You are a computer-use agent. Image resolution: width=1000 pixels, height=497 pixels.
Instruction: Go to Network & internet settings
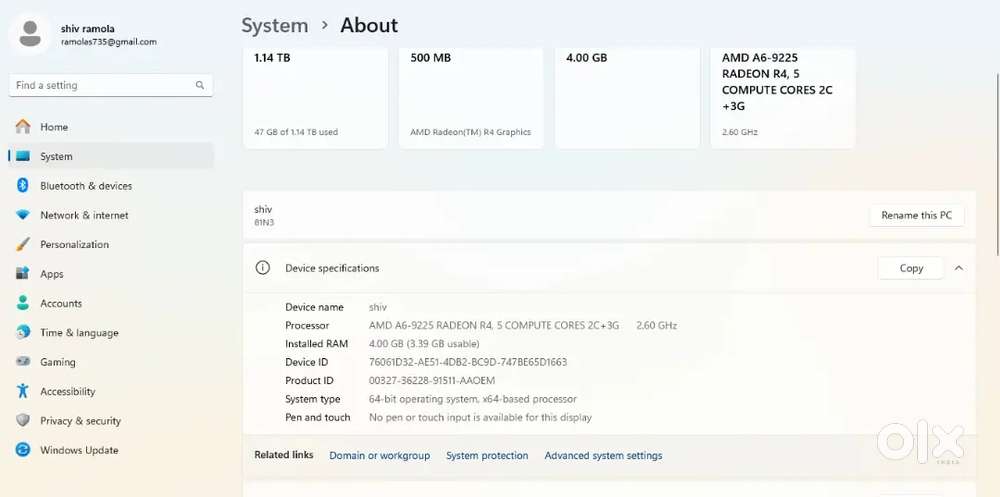pyautogui.click(x=111, y=215)
